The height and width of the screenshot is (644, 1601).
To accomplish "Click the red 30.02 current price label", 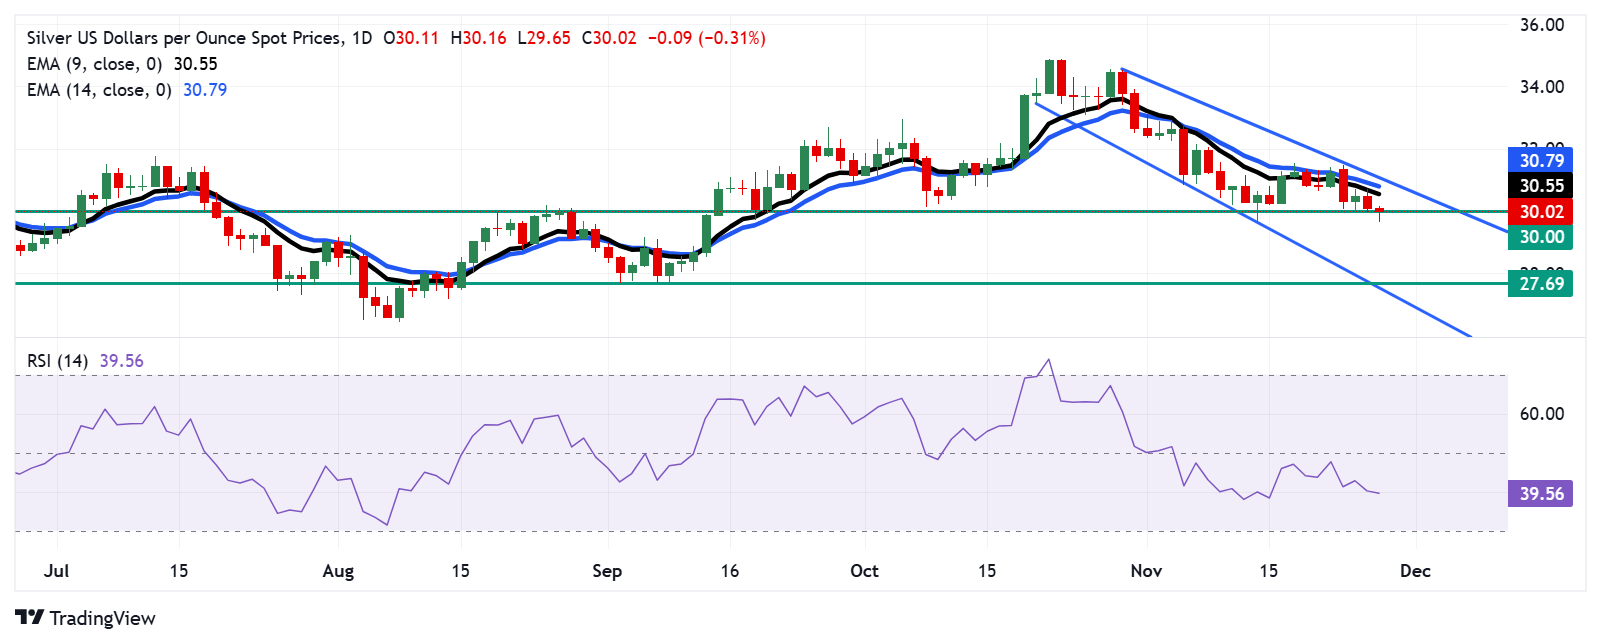I will point(1540,212).
